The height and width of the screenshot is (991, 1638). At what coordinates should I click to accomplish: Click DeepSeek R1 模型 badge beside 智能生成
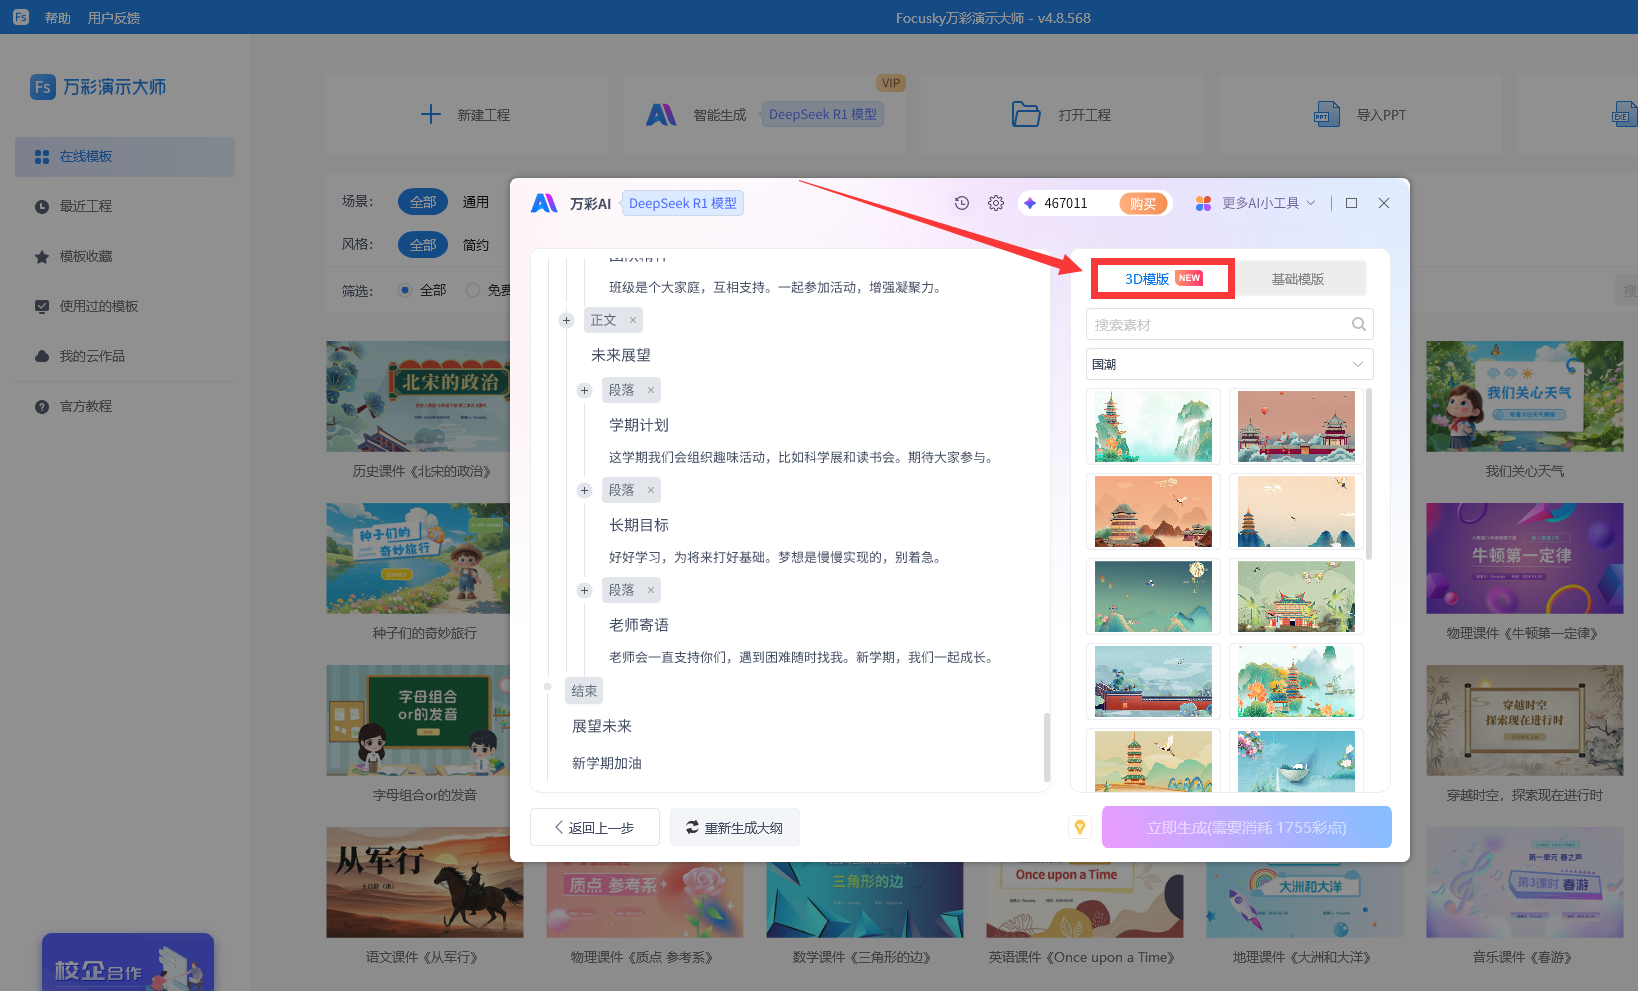pos(822,114)
